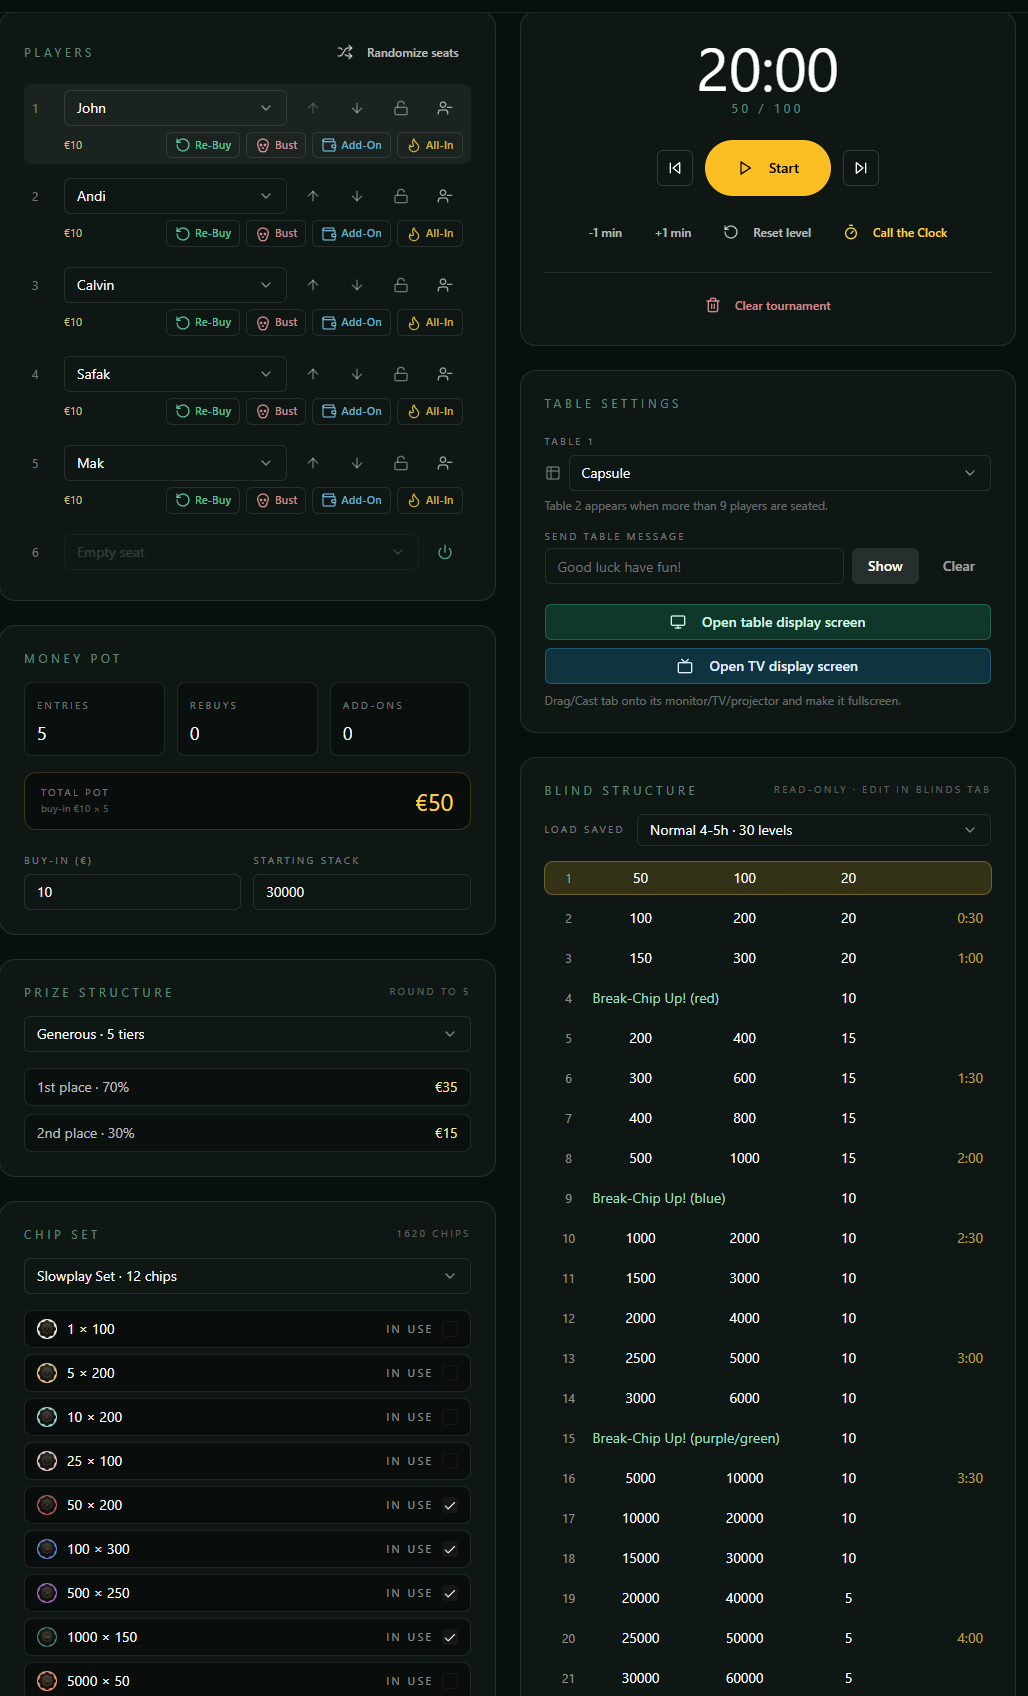Move John down one seat
Screen dimensions: 1028x1696
(357, 108)
